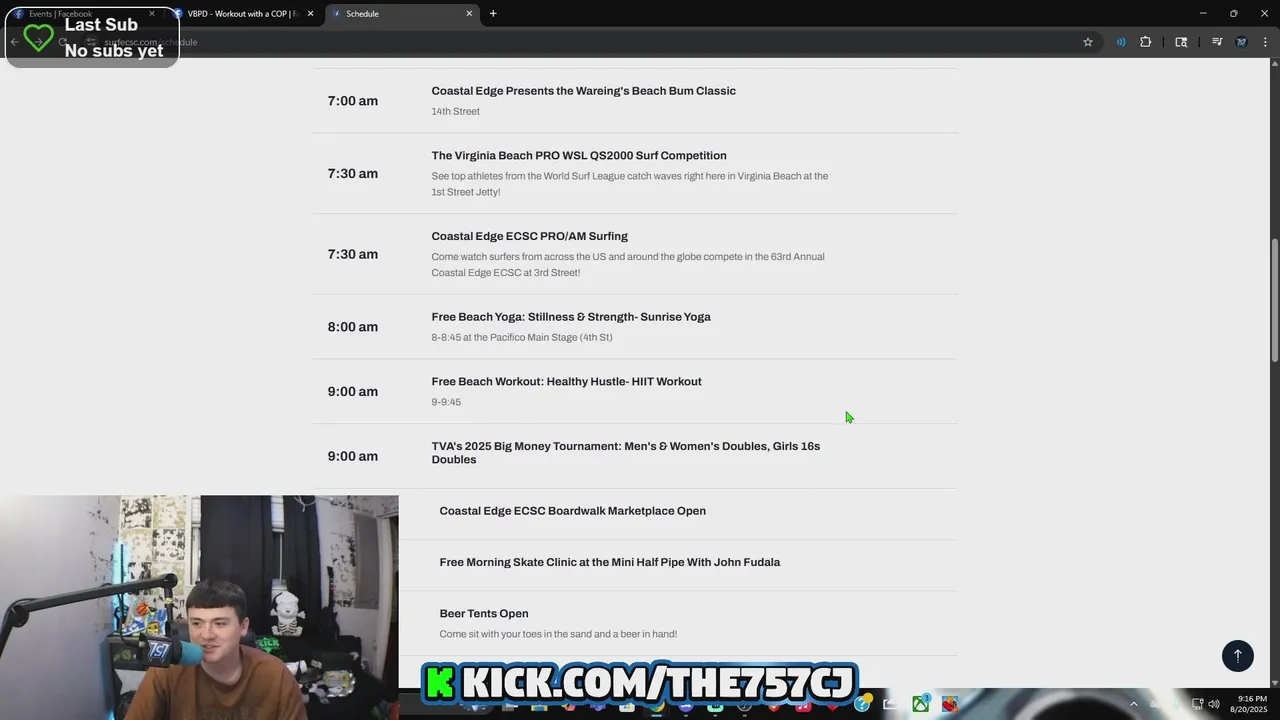Close the Schedule tab
Screen dimensions: 1280x720
pyautogui.click(x=469, y=14)
